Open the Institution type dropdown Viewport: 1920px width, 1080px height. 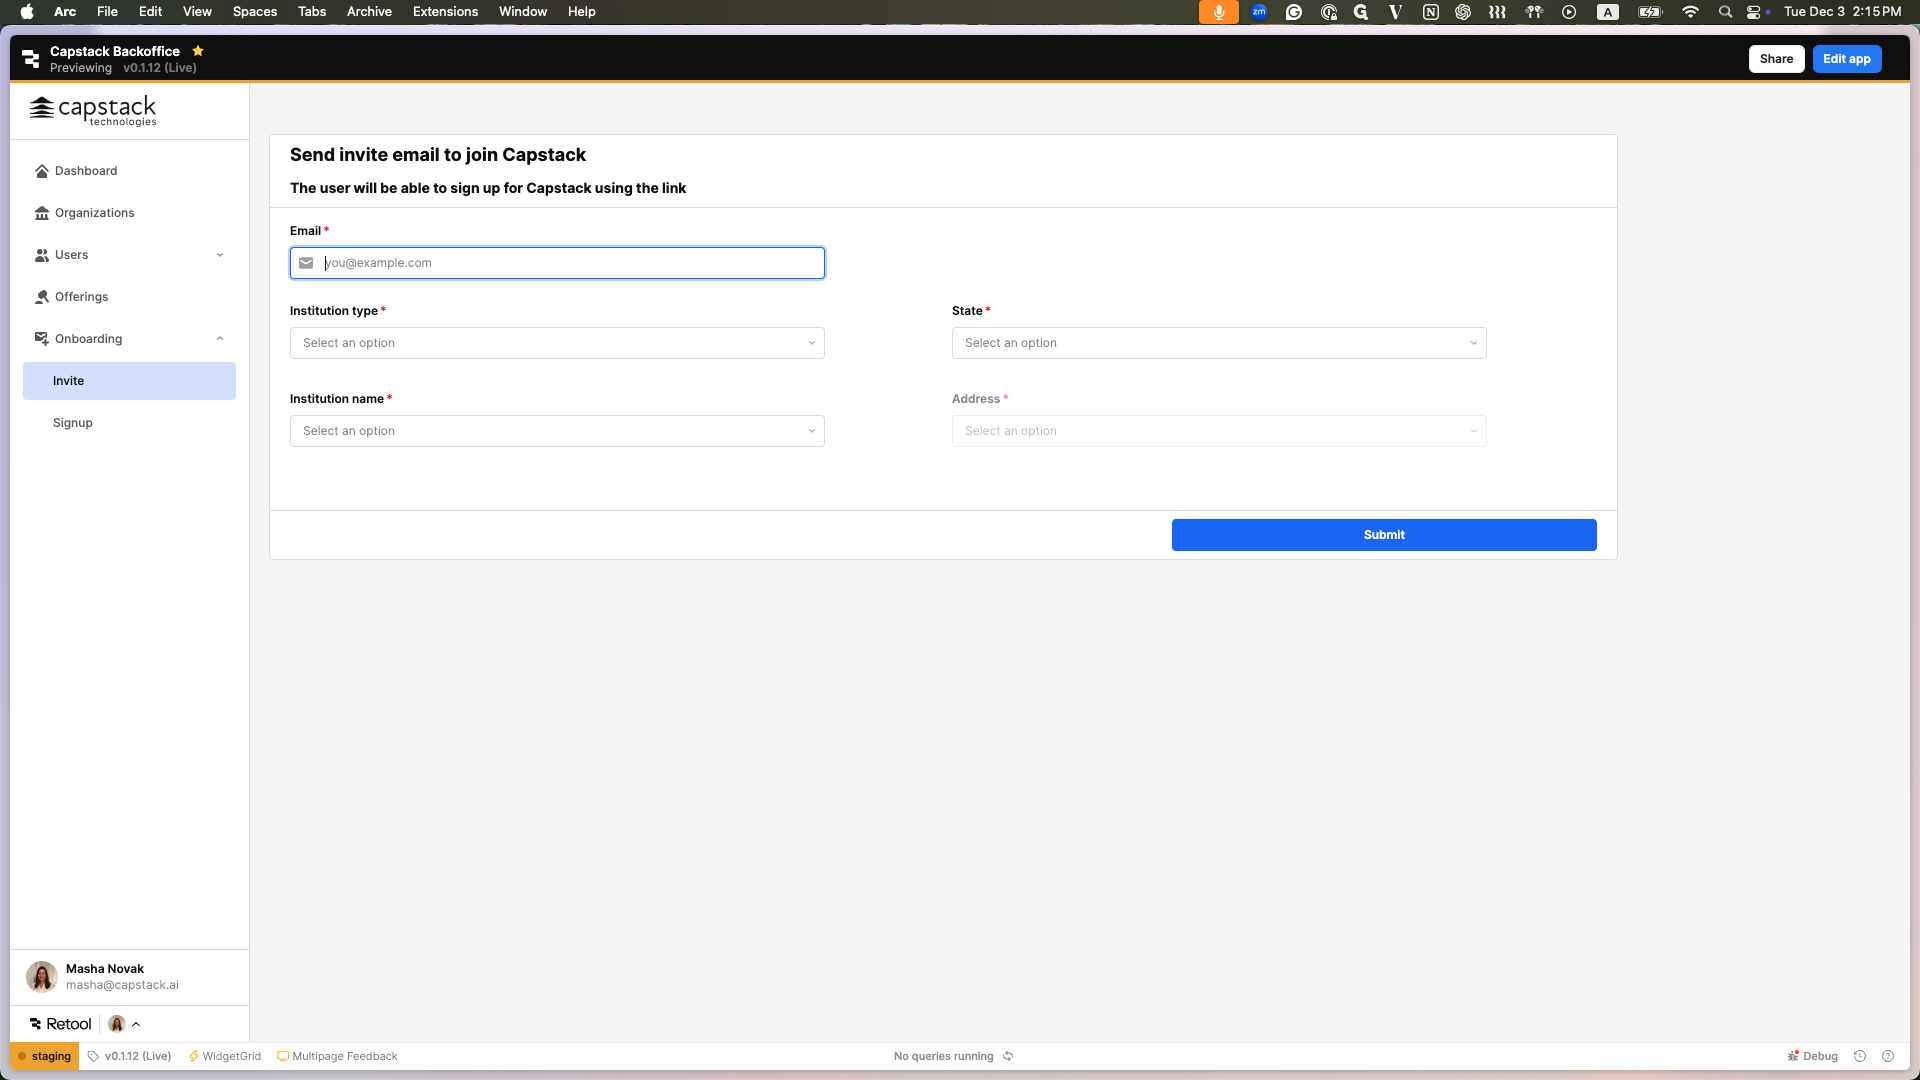coord(557,343)
